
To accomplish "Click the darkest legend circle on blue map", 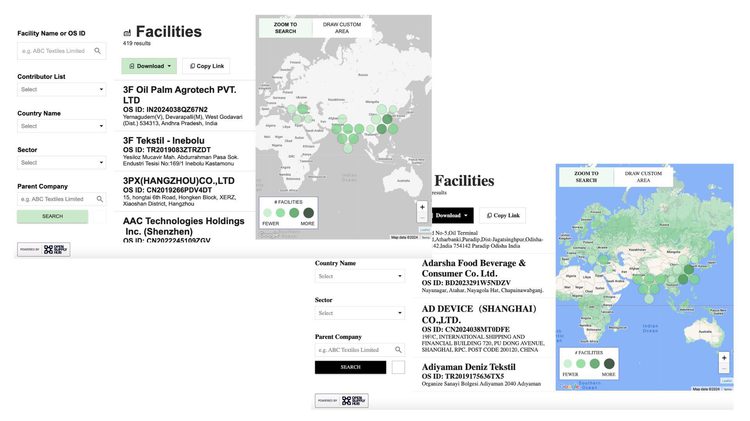I will (x=609, y=364).
